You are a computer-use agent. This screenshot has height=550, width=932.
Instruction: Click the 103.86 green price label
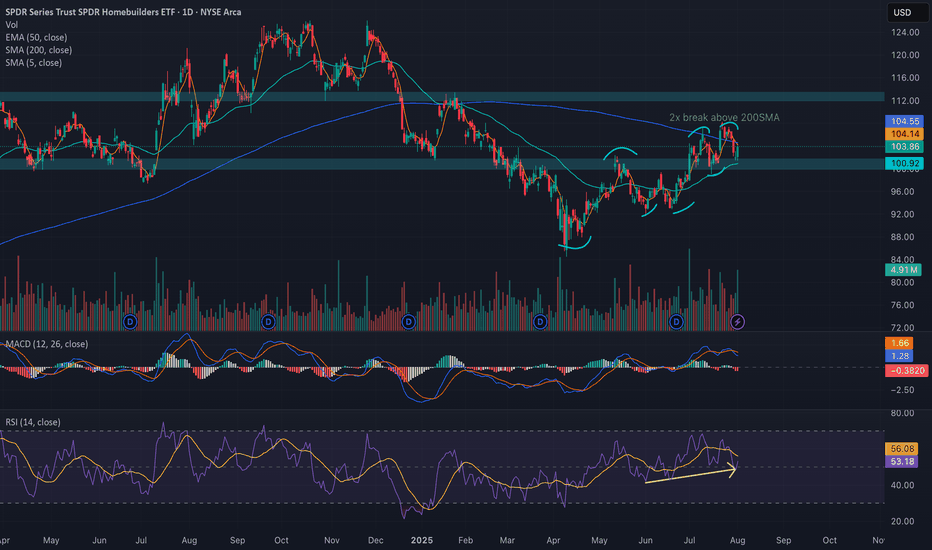pos(905,146)
